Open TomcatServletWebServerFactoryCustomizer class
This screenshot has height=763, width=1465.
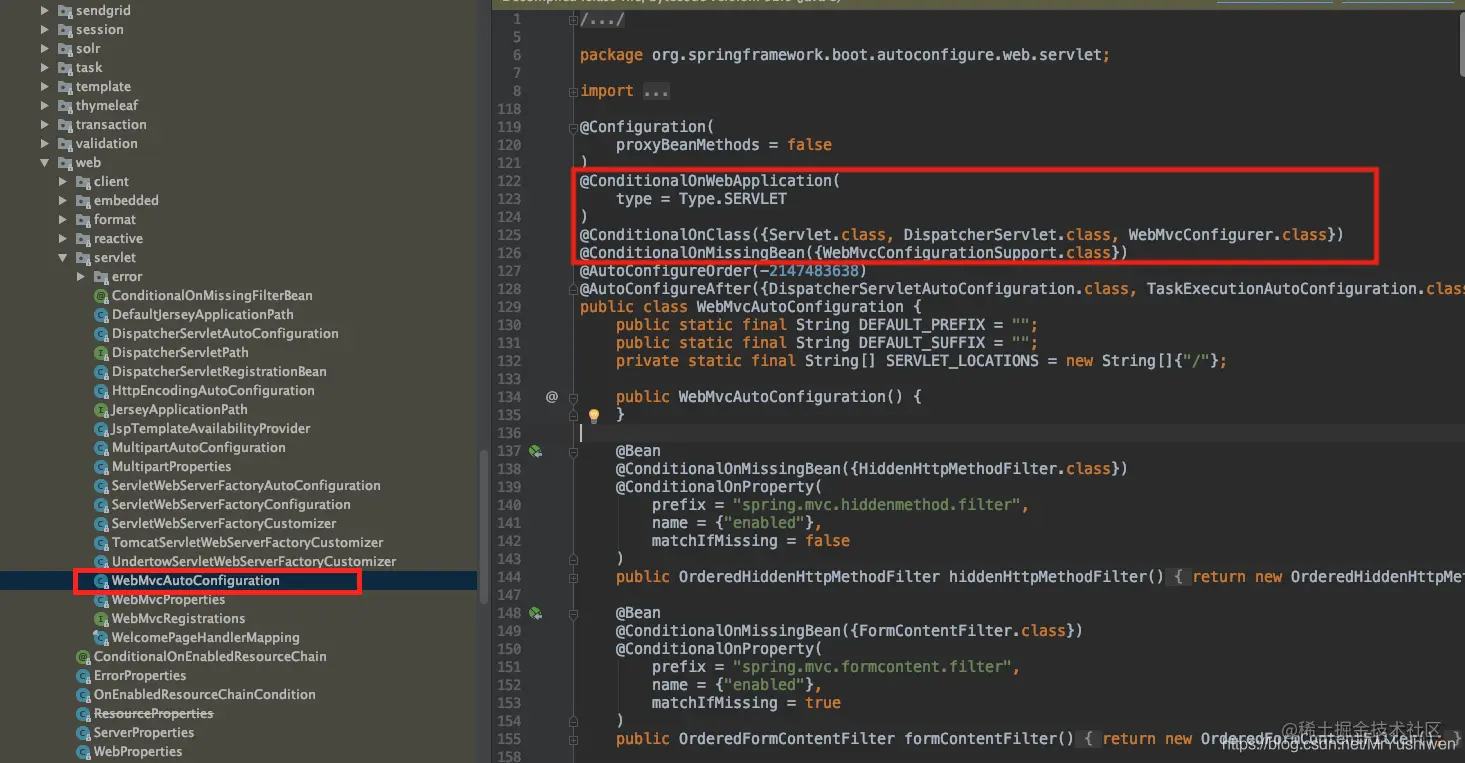(x=247, y=543)
